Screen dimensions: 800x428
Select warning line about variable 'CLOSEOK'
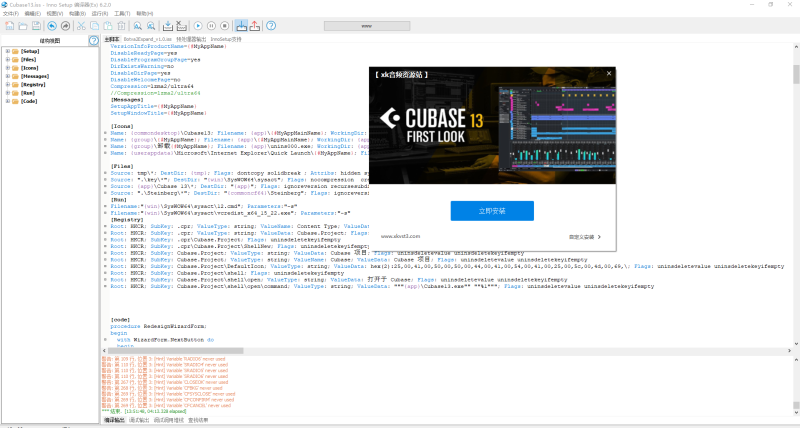(x=165, y=382)
